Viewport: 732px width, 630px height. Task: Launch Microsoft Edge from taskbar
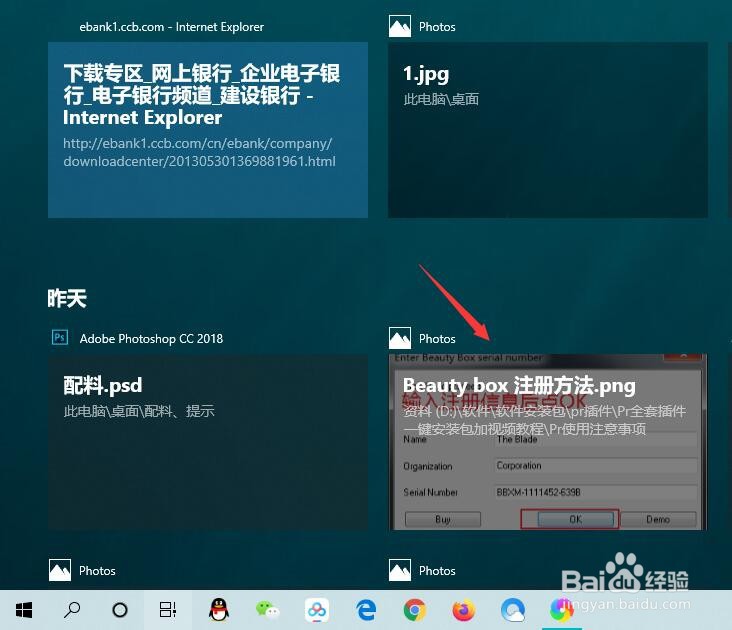click(x=366, y=610)
